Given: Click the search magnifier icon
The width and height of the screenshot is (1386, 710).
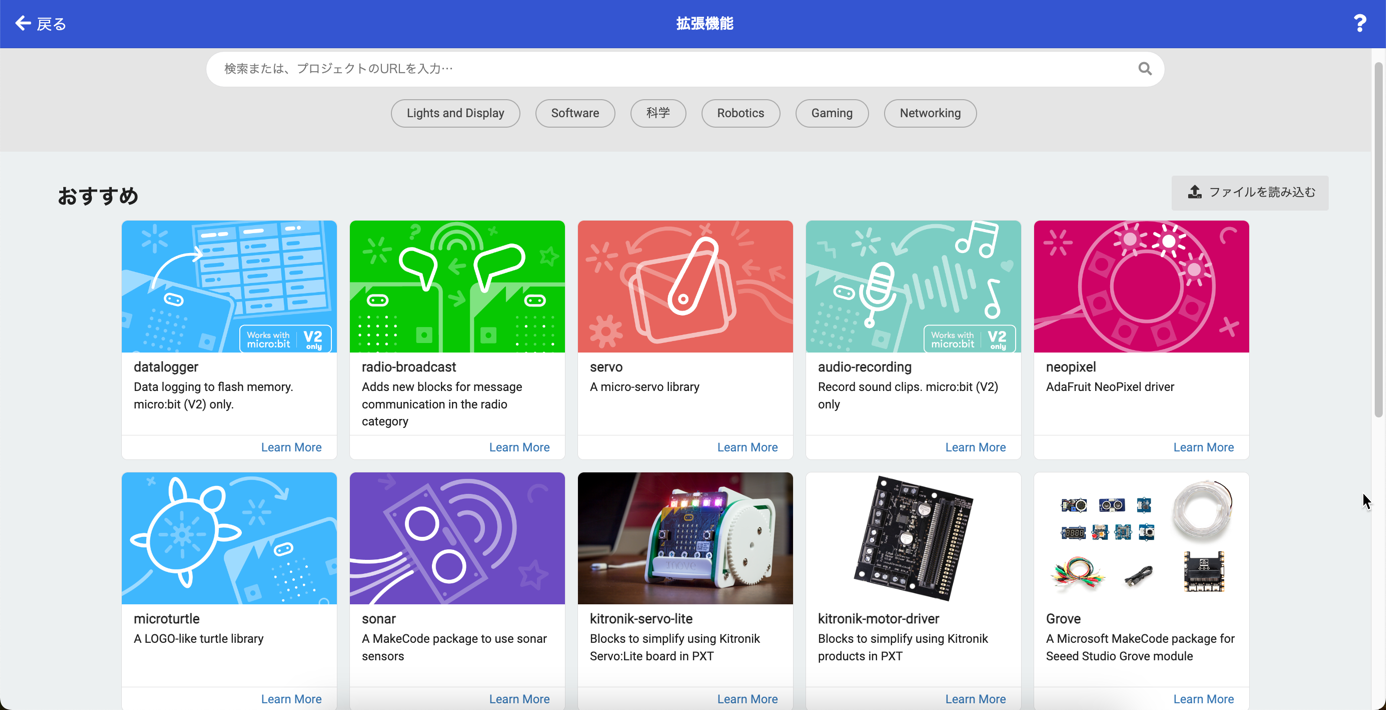Looking at the screenshot, I should (1145, 69).
